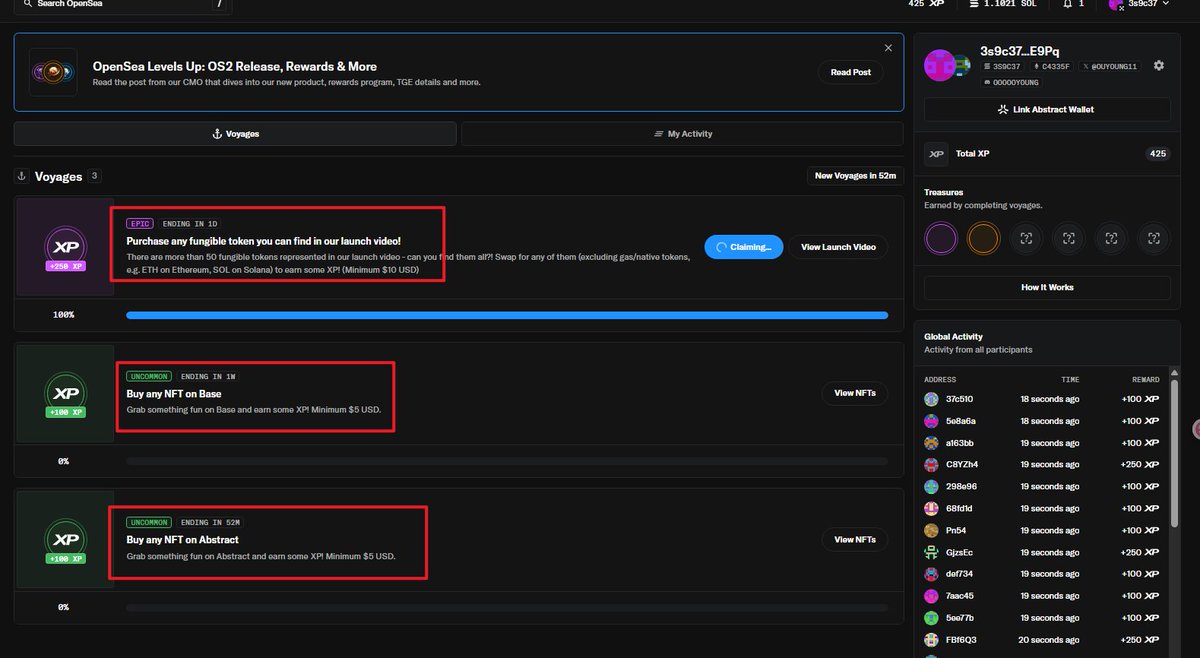Click the EPIC rarity tag
Screen dimensions: 1200x658
[x=138, y=224]
